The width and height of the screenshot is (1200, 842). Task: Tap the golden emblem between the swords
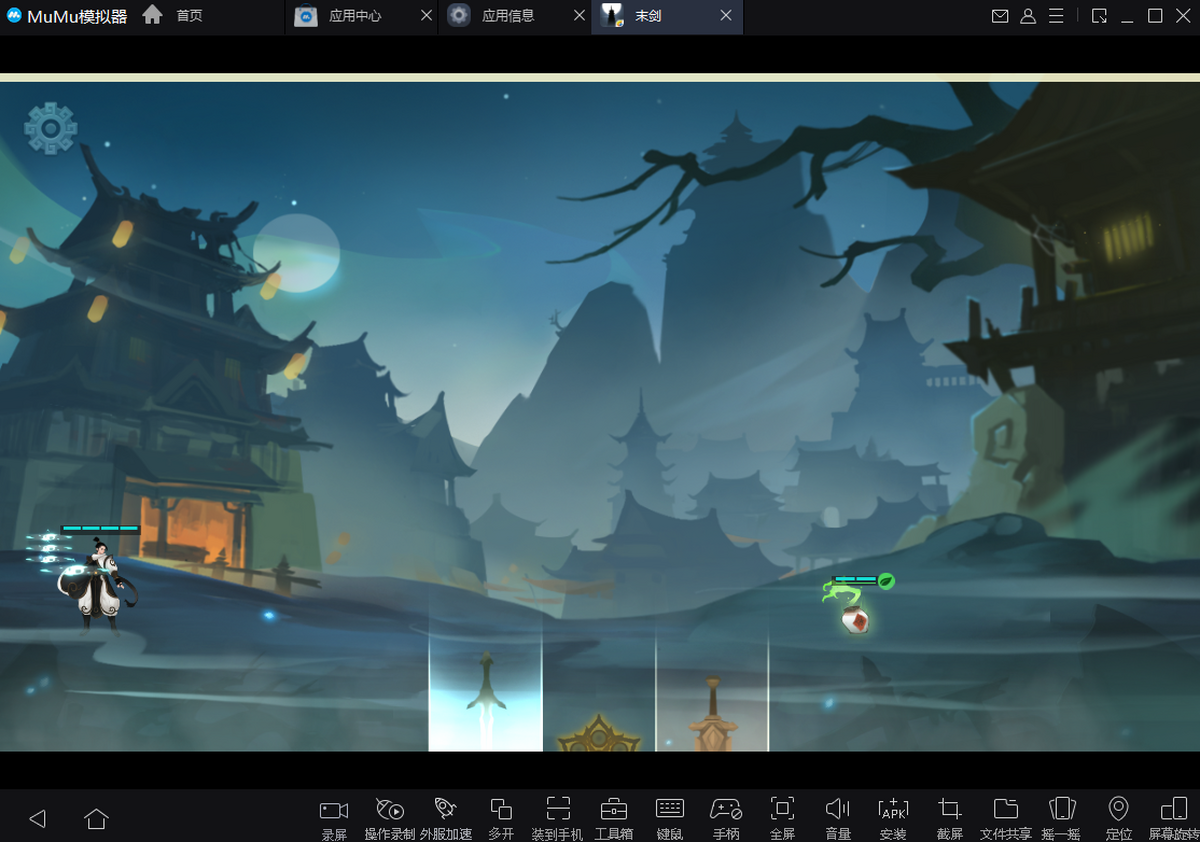click(x=599, y=734)
